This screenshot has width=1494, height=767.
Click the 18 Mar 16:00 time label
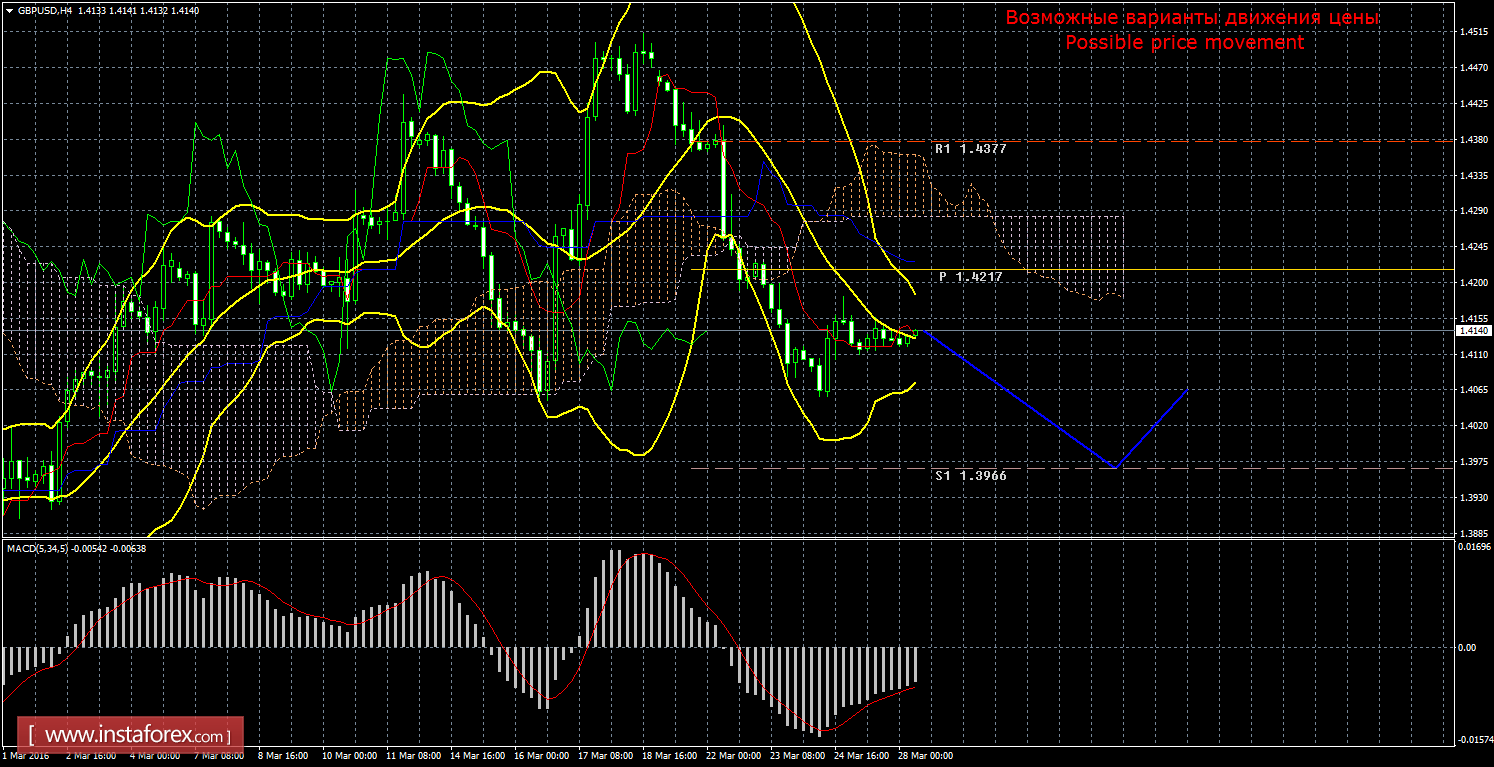(671, 757)
